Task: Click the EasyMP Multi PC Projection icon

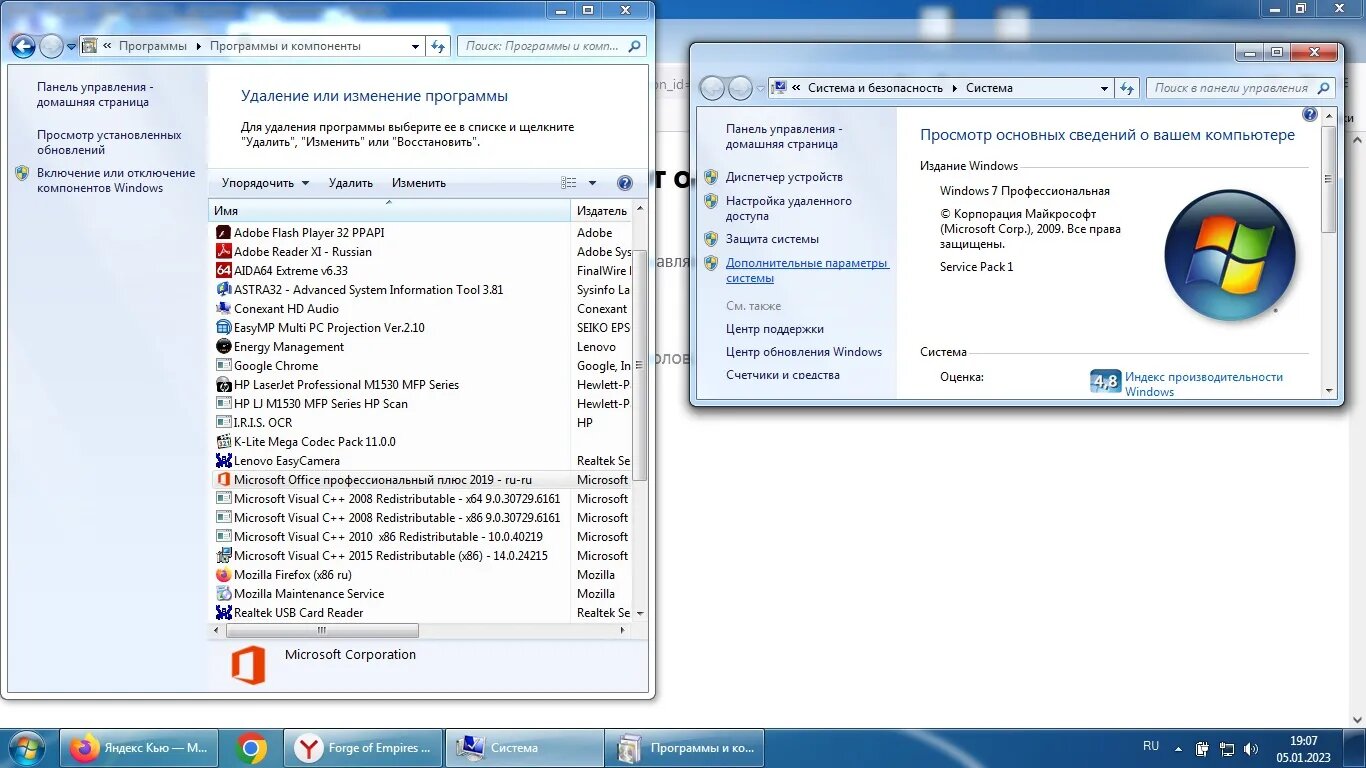Action: click(x=224, y=327)
